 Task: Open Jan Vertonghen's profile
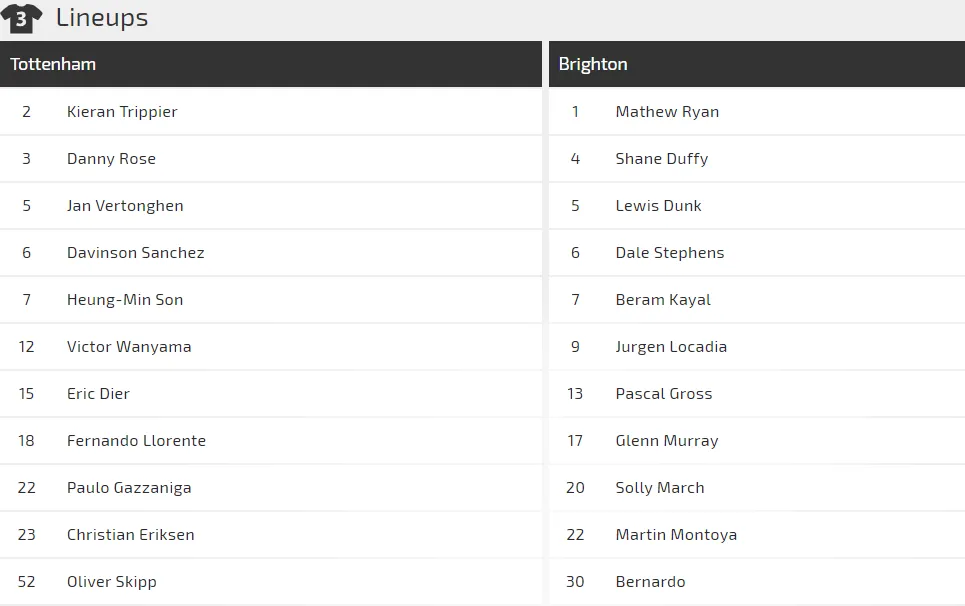(125, 206)
